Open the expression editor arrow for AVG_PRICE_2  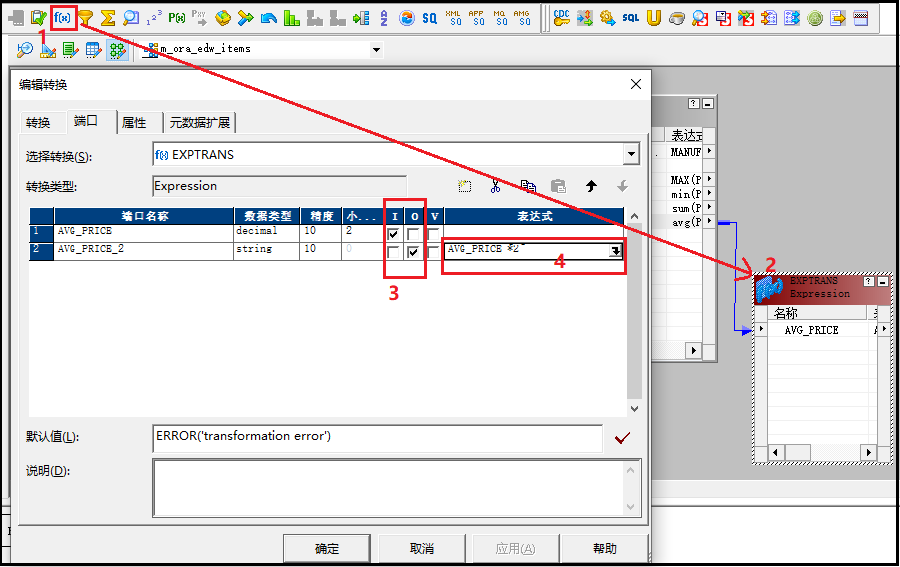(x=615, y=251)
